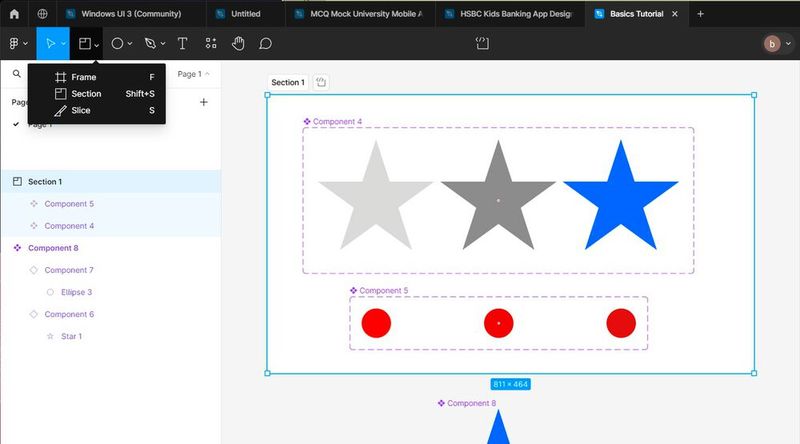Click the Star 1 star layer icon
Image resolution: width=800 pixels, height=444 pixels.
50,336
